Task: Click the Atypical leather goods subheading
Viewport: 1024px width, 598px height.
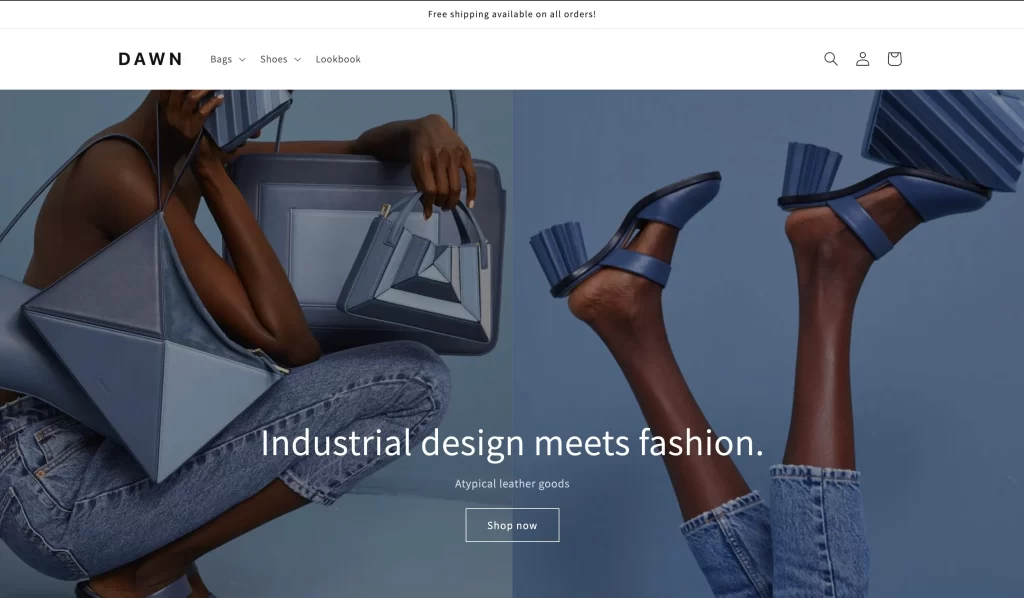Action: tap(512, 484)
